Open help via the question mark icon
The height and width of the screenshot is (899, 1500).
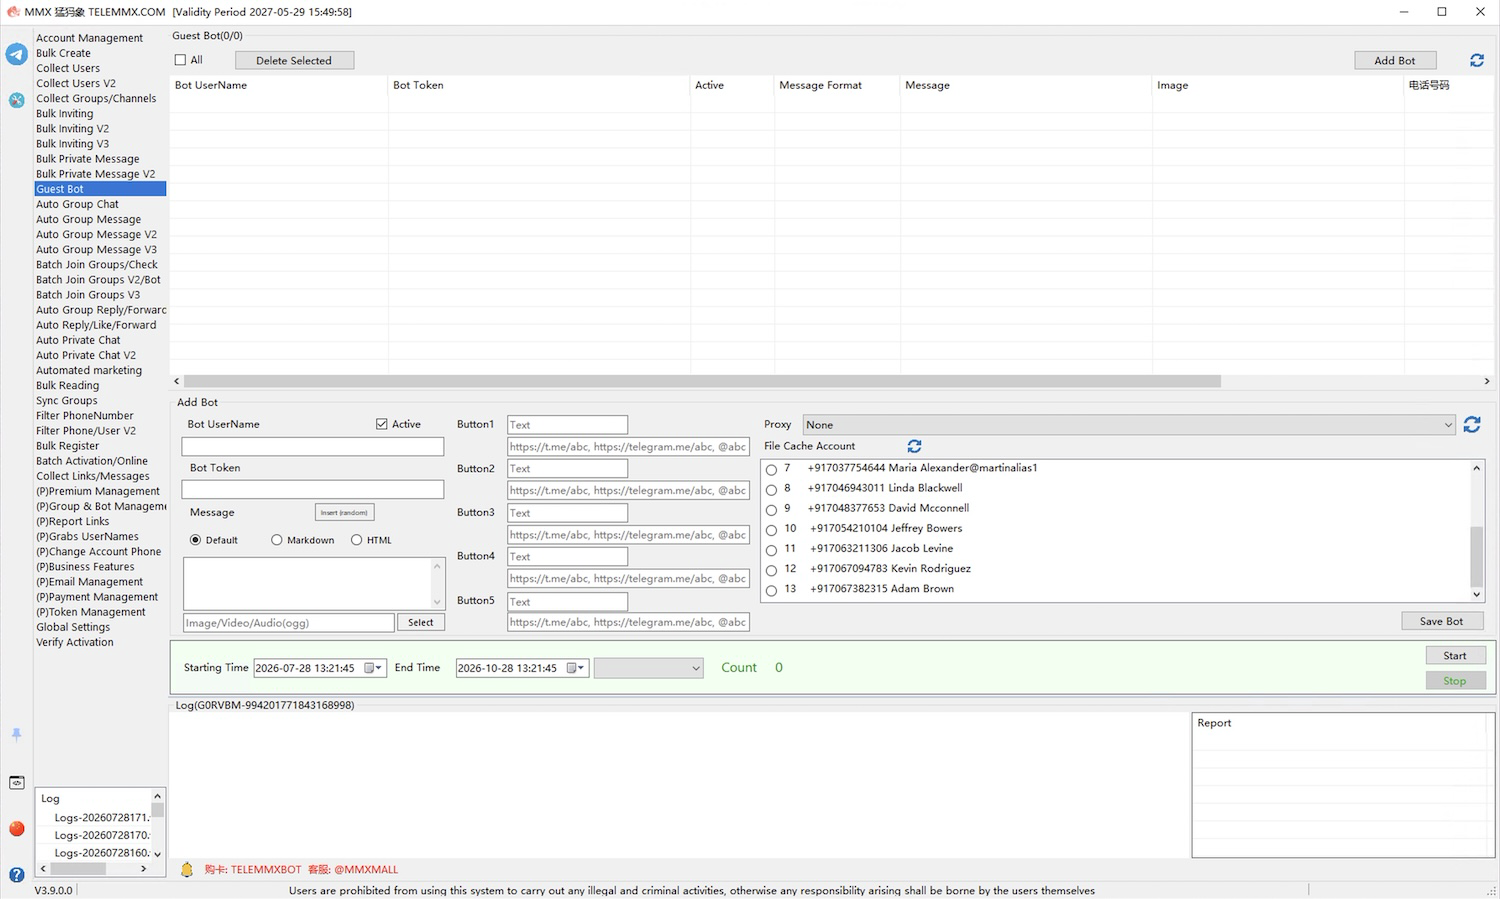point(16,875)
